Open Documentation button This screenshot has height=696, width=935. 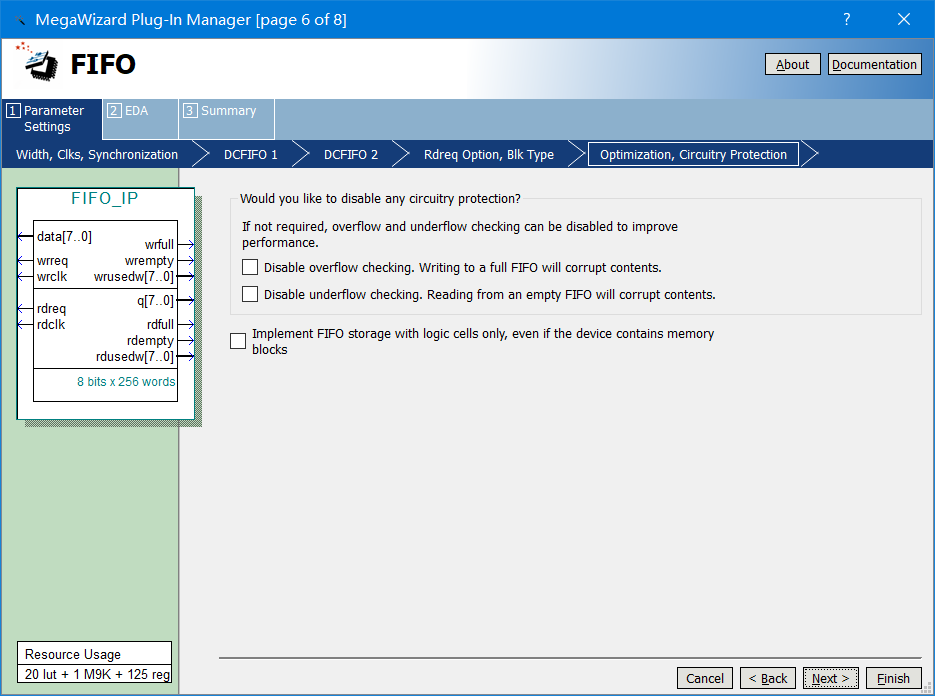point(874,64)
